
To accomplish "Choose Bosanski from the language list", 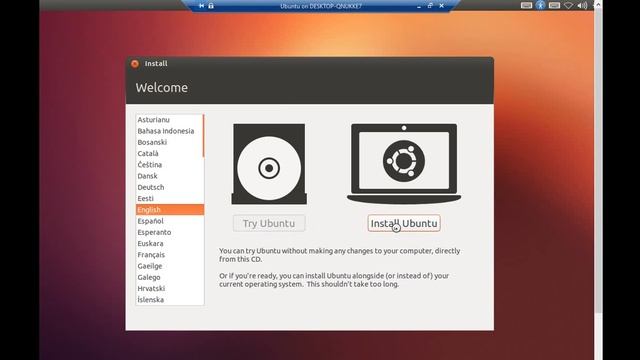I will click(x=169, y=142).
